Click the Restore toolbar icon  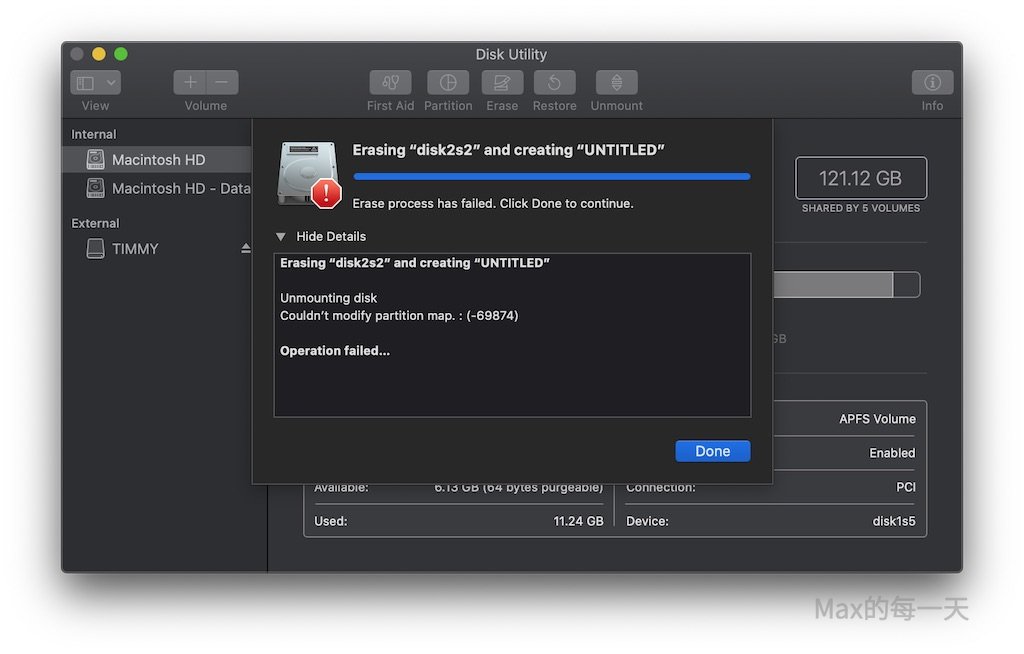tap(554, 83)
